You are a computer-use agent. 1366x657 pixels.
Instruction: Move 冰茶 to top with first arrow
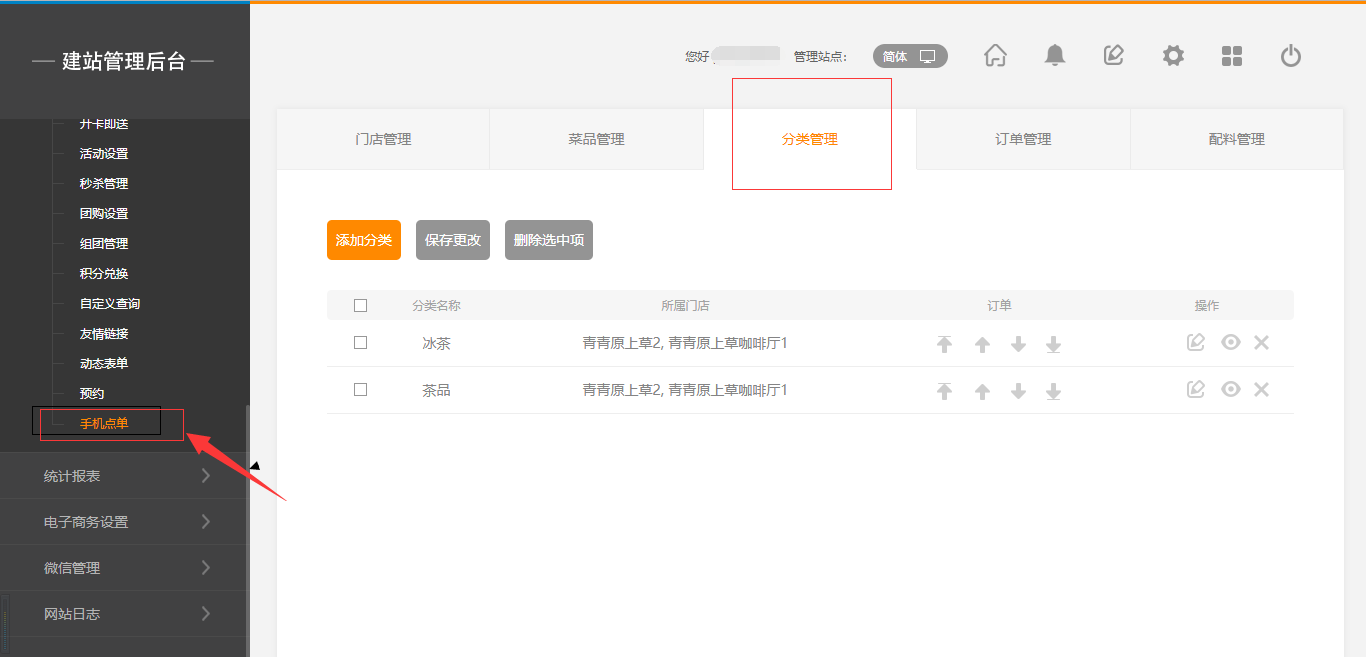coord(944,344)
